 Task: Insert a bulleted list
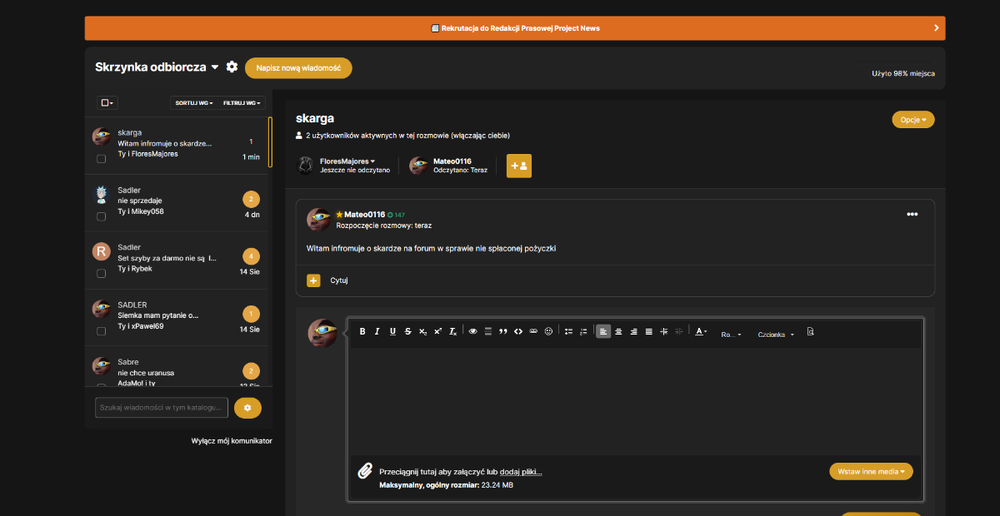(568, 332)
